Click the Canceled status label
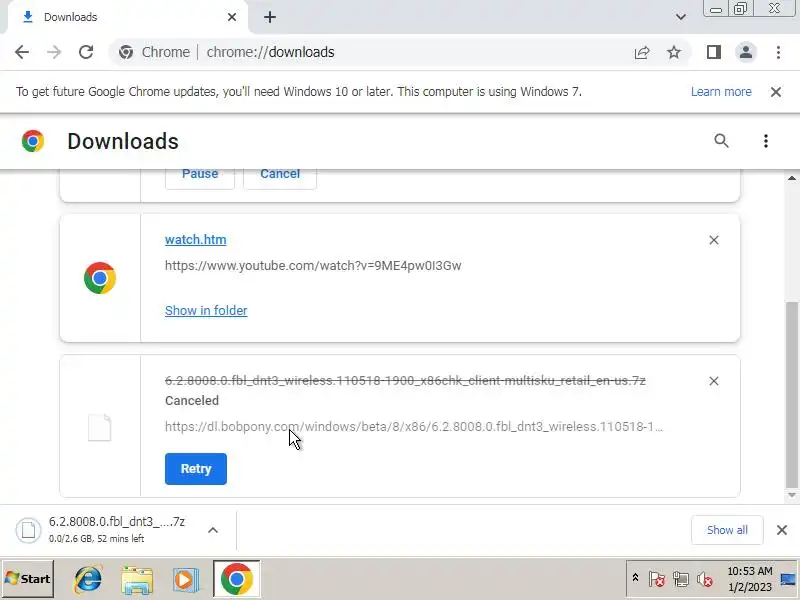 192,401
